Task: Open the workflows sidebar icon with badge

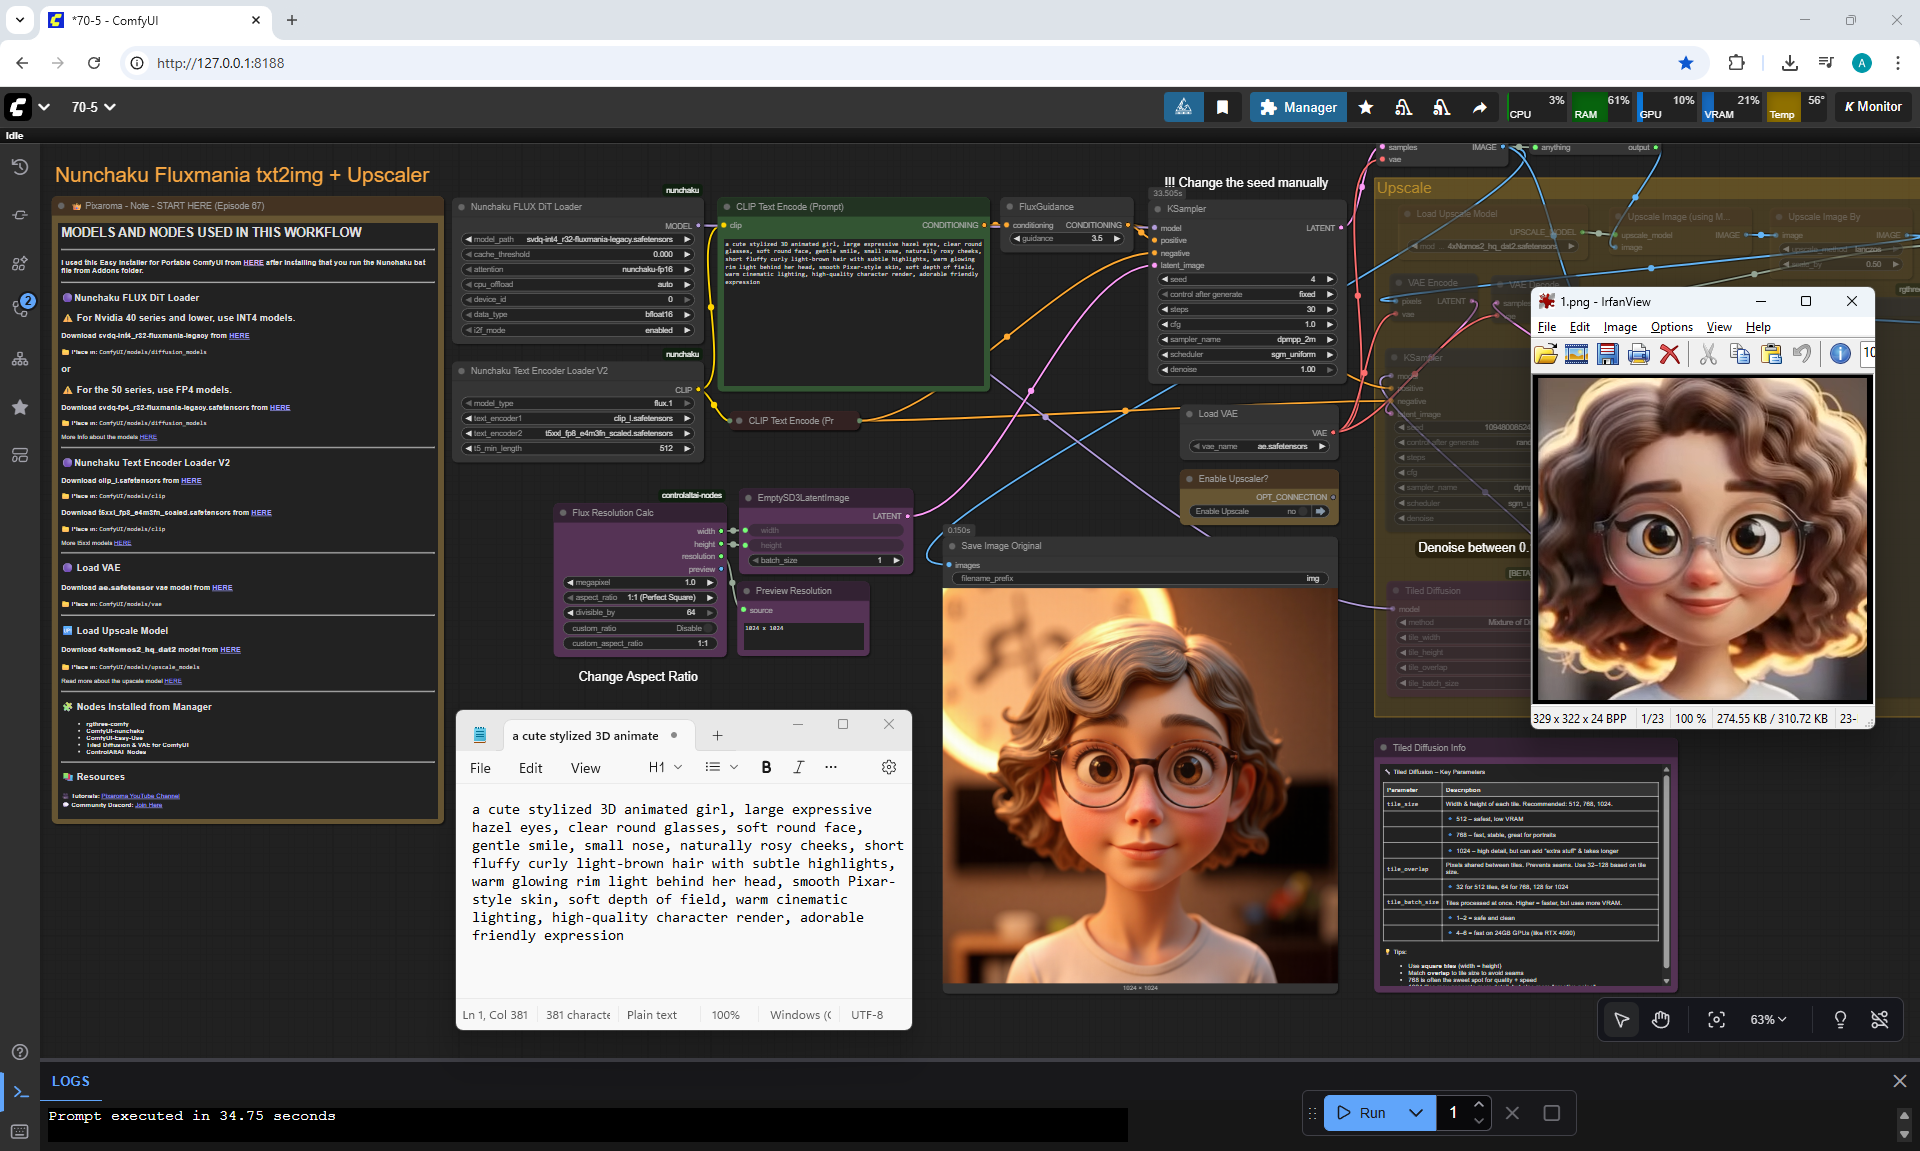Action: point(19,307)
